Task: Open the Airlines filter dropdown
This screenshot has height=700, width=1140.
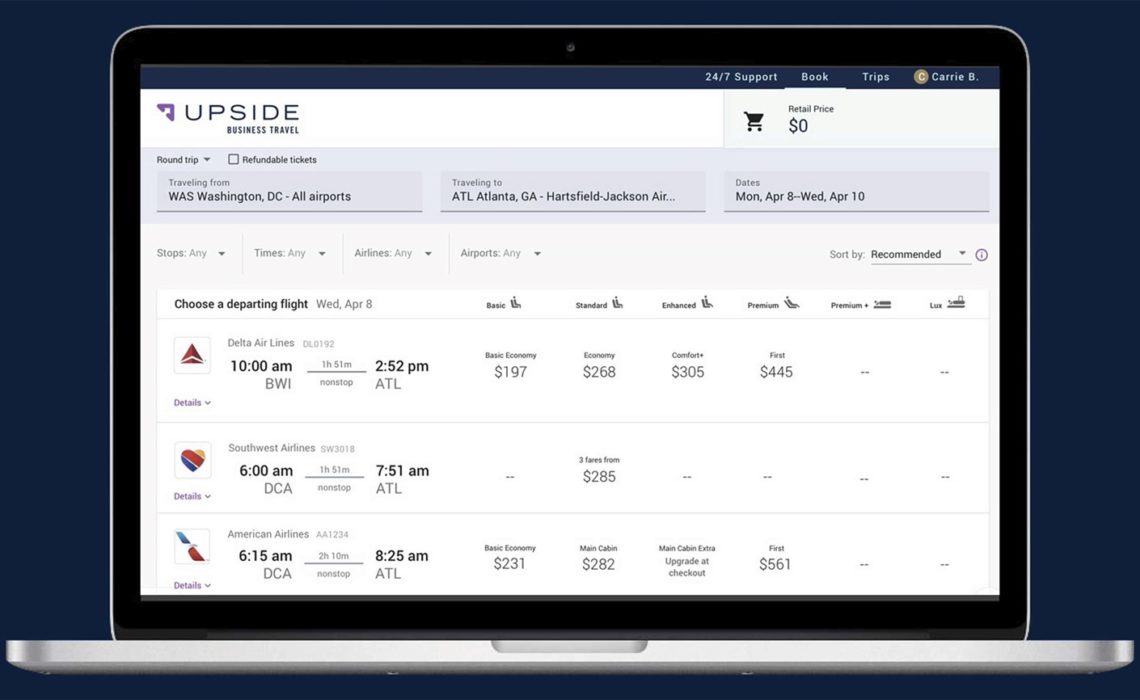Action: (x=393, y=253)
